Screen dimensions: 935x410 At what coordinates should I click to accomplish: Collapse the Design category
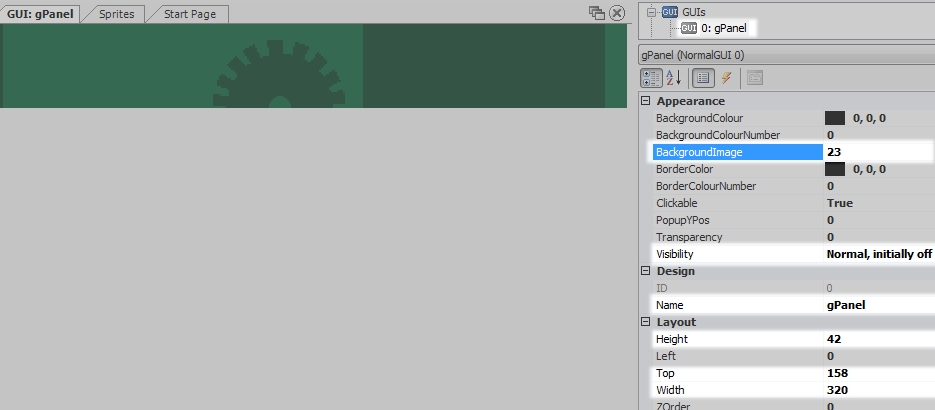pos(645,271)
